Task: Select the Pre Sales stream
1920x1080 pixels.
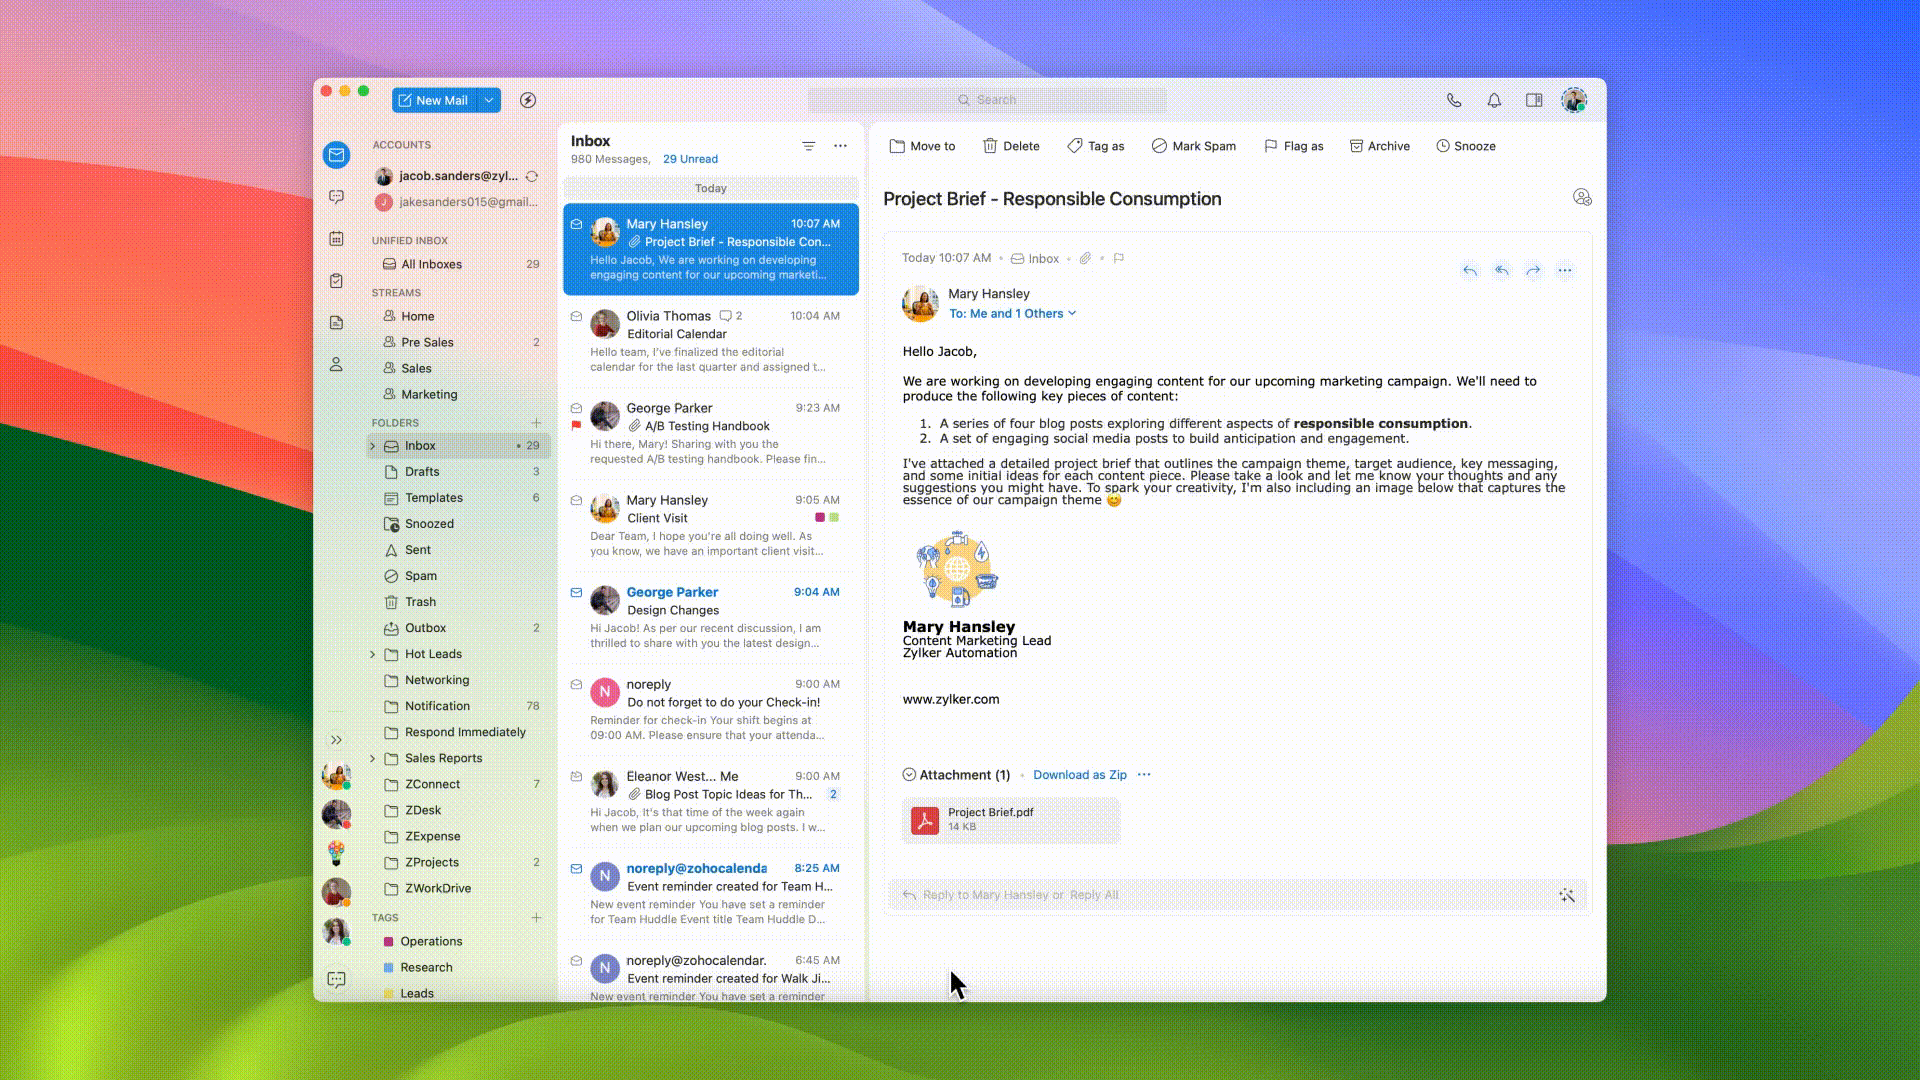Action: [427, 342]
